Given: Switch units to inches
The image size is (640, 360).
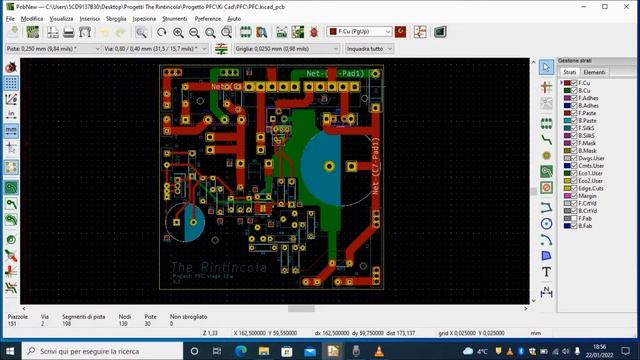Looking at the screenshot, I should (x=11, y=115).
